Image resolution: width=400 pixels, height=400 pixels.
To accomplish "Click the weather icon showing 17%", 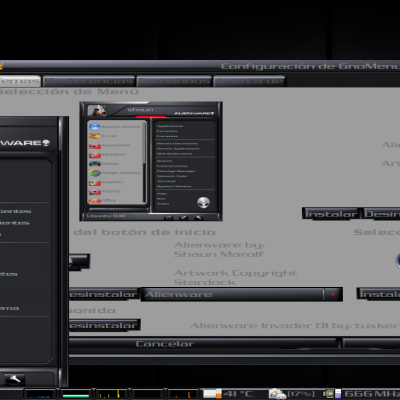I will pos(277,394).
